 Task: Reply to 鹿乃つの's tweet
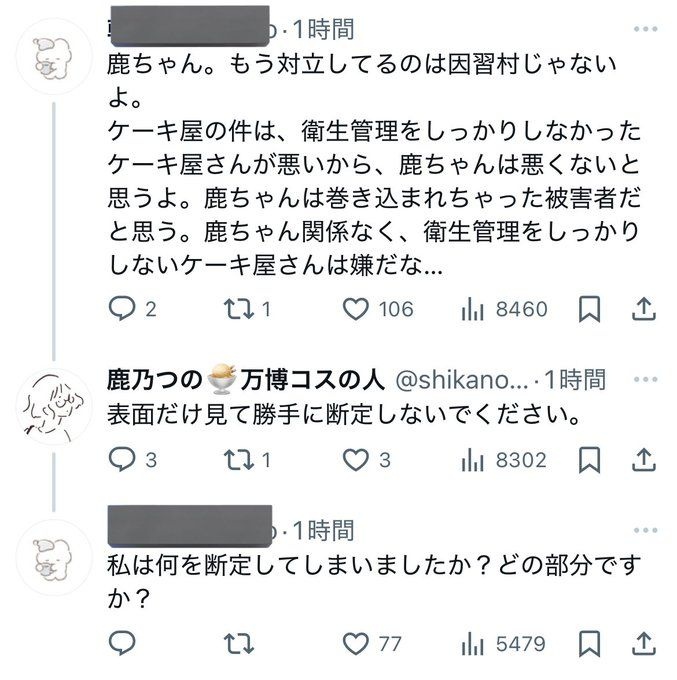[x=121, y=459]
